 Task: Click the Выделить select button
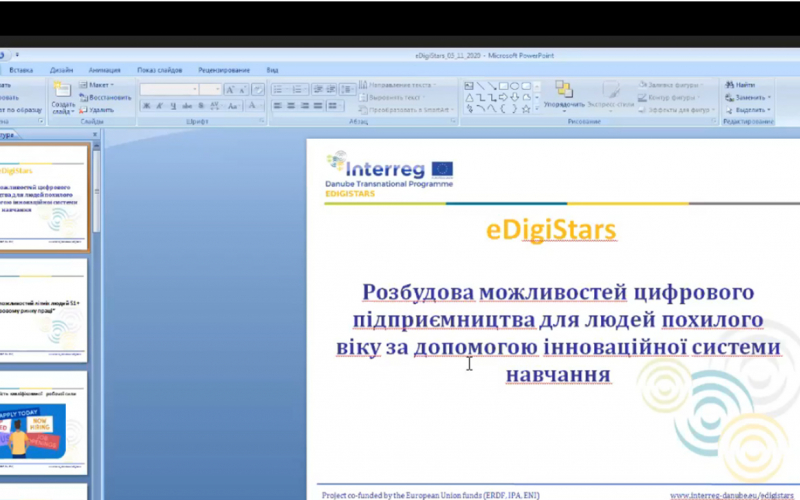[748, 110]
